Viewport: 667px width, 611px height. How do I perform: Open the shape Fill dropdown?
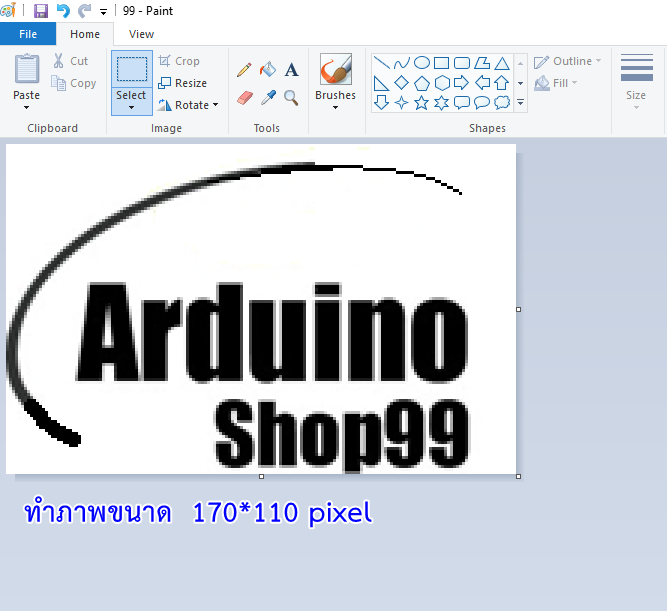556,83
